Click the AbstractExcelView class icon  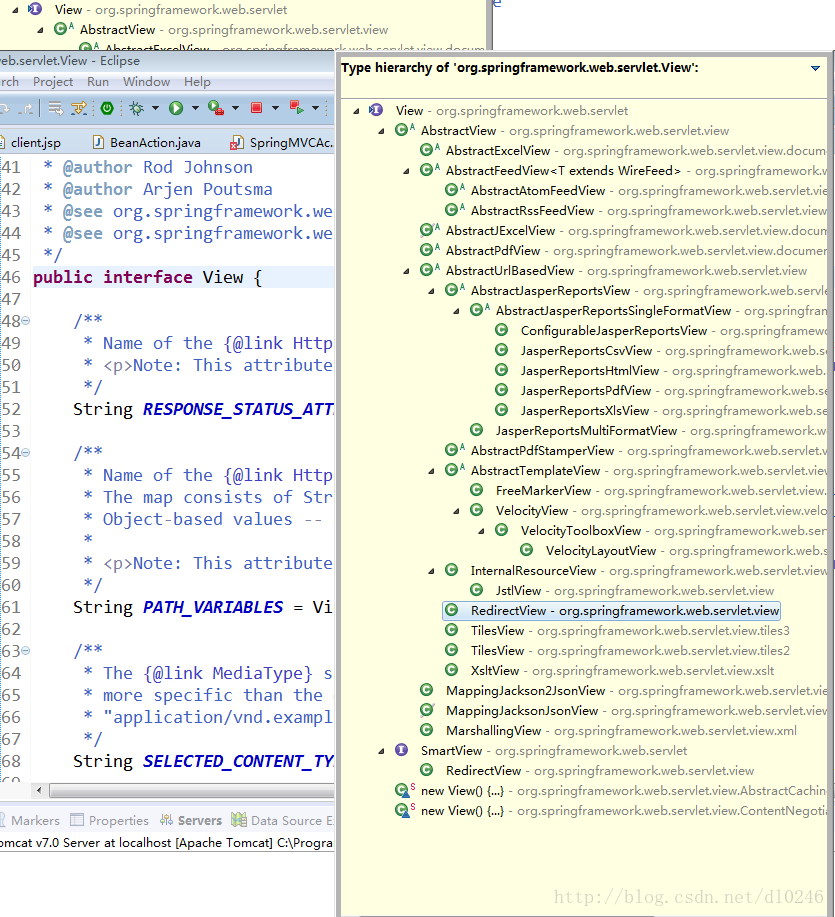(x=429, y=150)
